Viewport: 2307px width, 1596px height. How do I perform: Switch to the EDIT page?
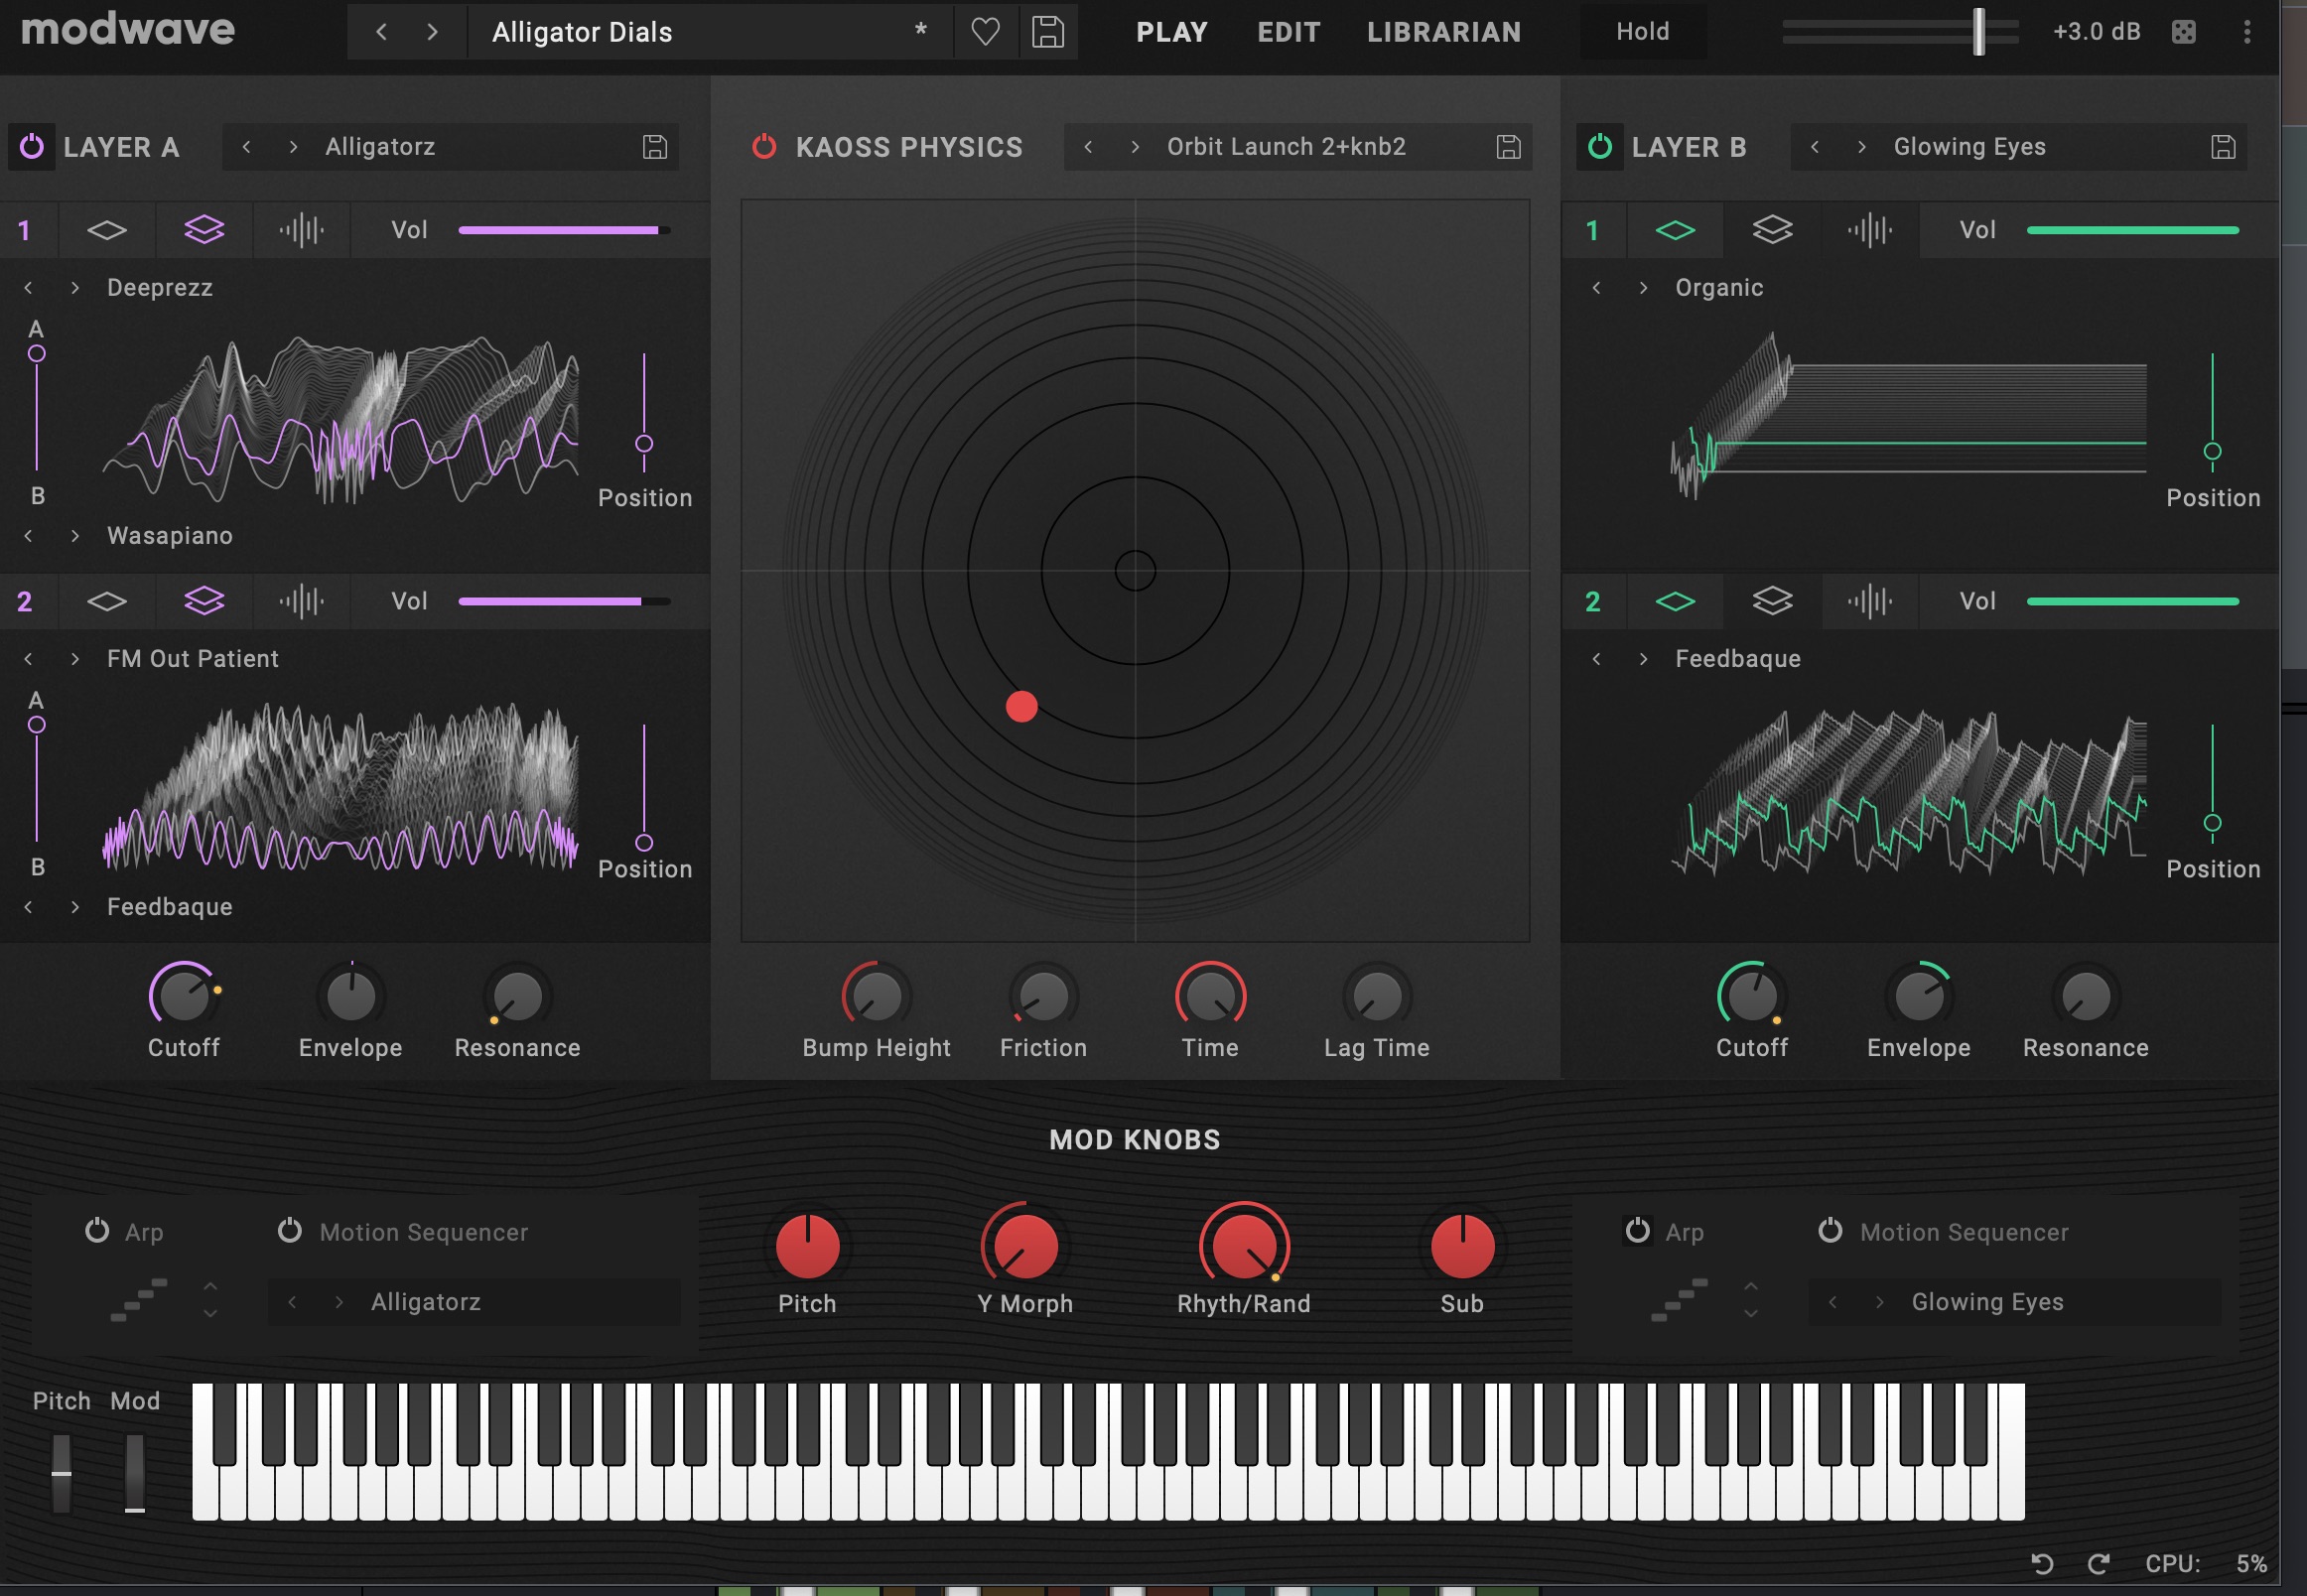[1288, 32]
